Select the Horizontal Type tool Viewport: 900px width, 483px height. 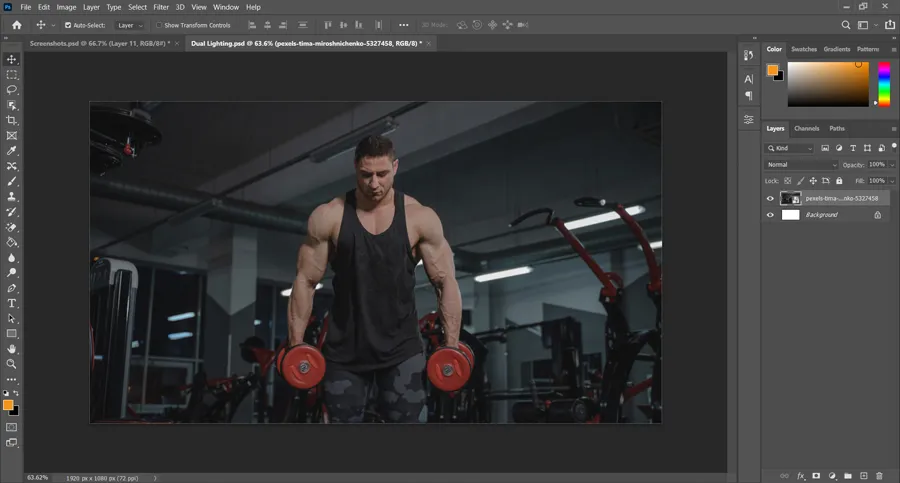[x=12, y=303]
